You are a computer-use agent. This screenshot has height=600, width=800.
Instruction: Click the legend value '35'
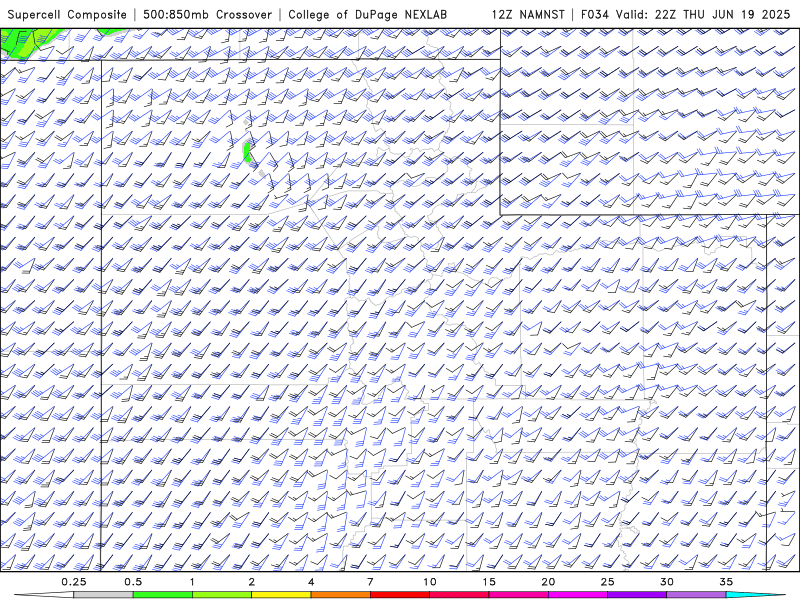pyautogui.click(x=726, y=582)
